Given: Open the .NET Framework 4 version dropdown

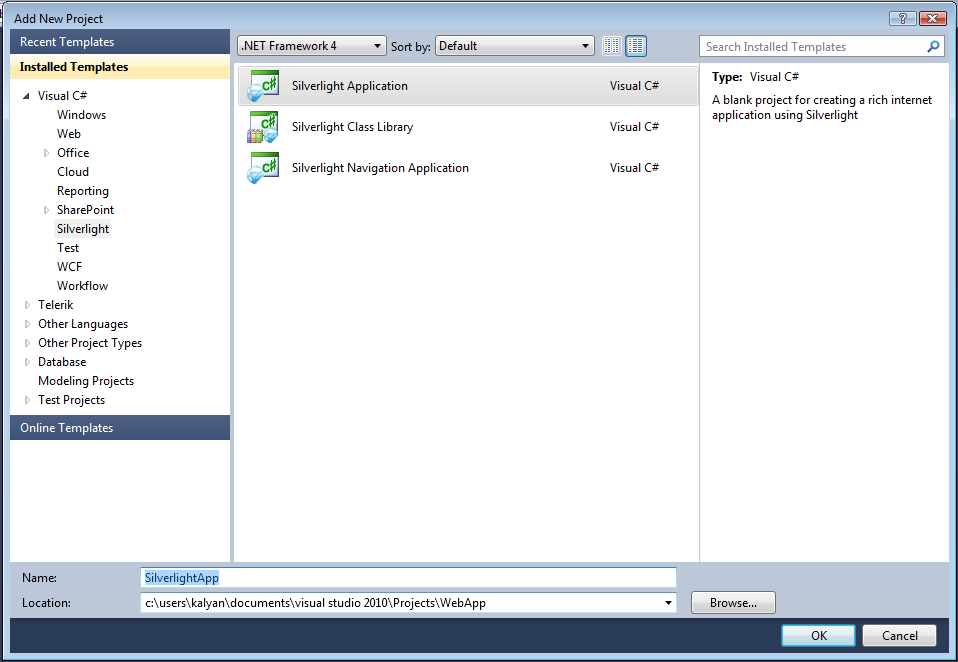Looking at the screenshot, I should click(x=312, y=46).
